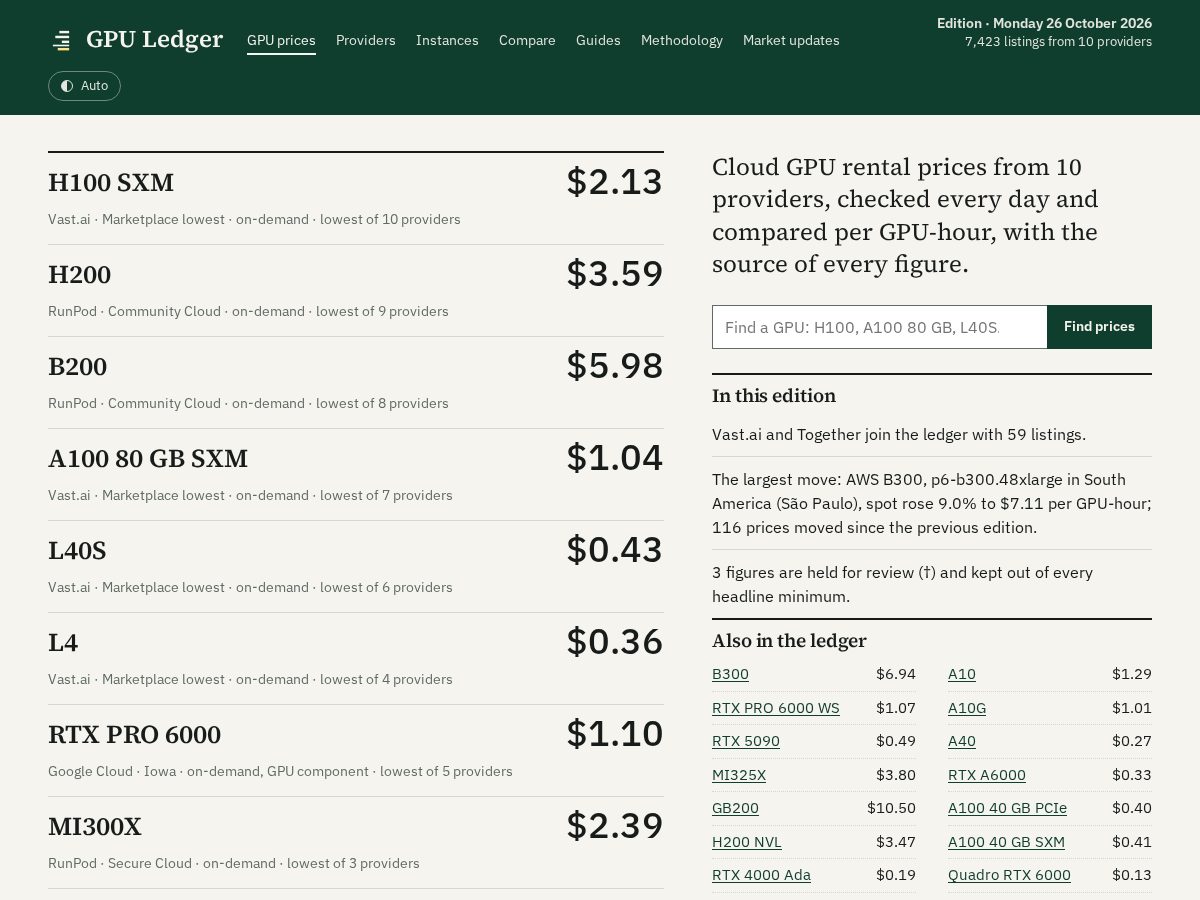Viewport: 1200px width, 900px height.
Task: Open the Quadro RTX 6000 link
Action: (x=1009, y=875)
